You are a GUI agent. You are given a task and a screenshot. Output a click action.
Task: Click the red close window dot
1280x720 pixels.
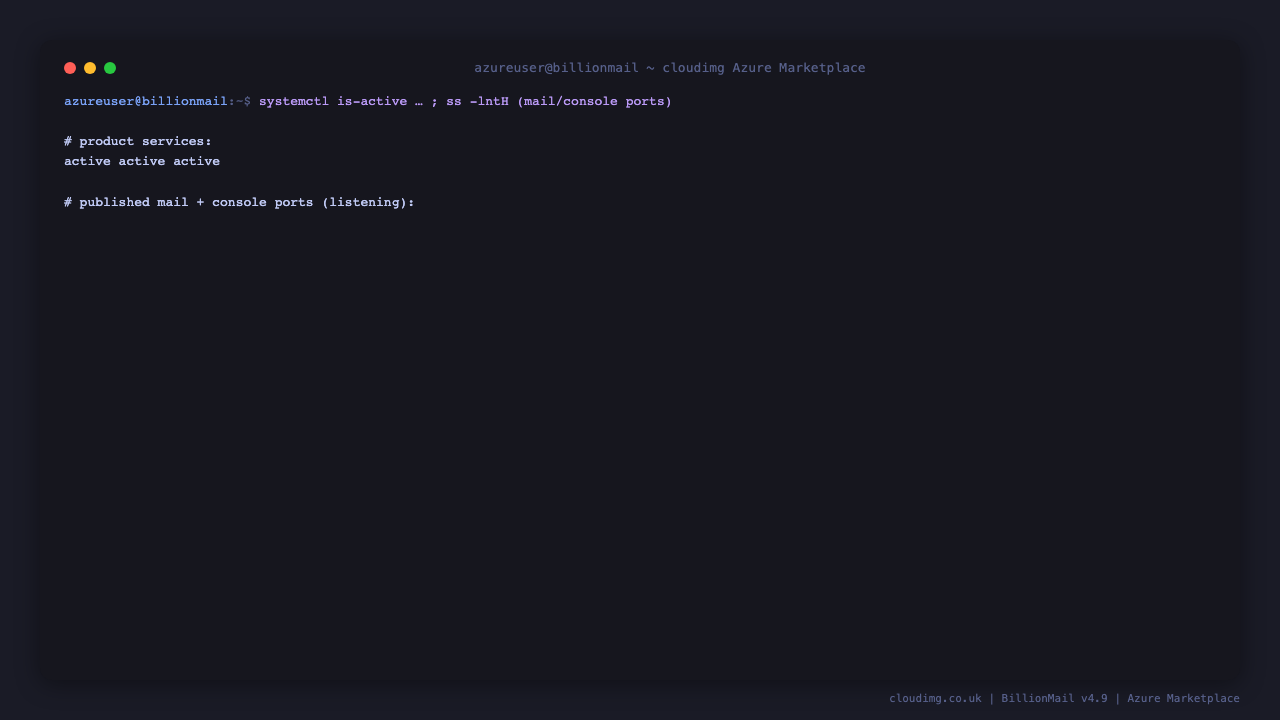tap(70, 68)
